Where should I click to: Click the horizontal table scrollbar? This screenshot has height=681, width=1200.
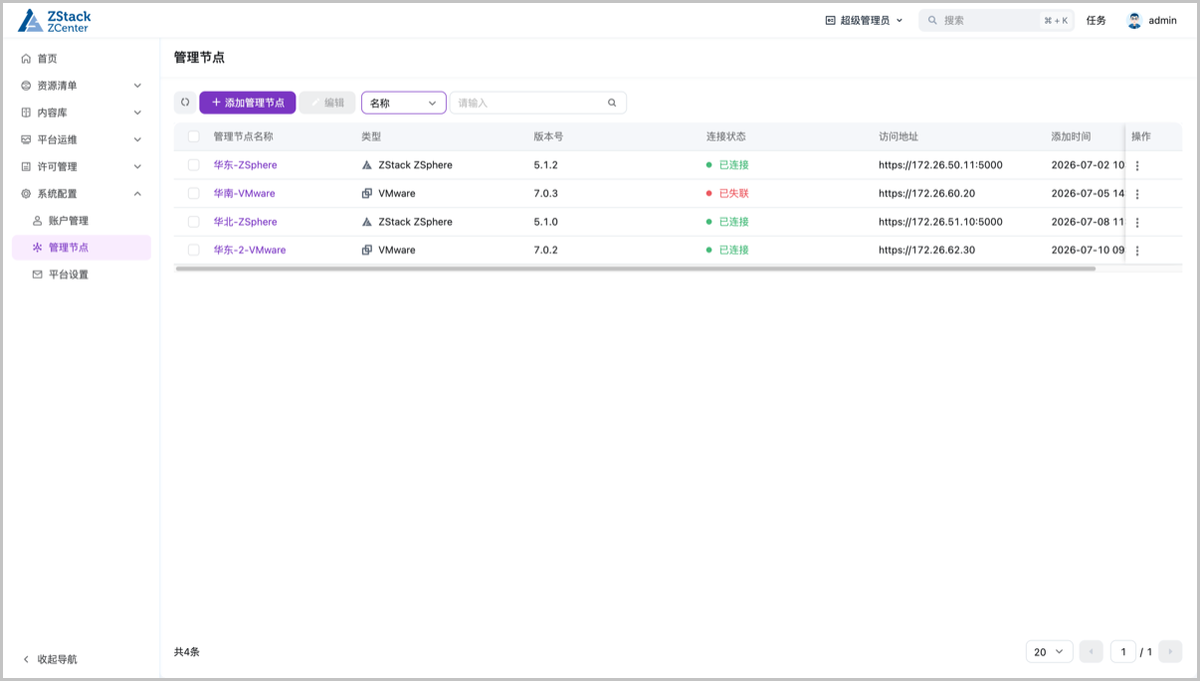pyautogui.click(x=635, y=268)
